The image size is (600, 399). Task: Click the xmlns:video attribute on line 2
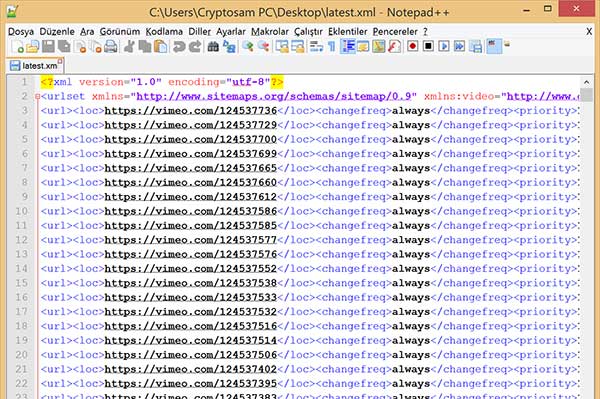pyautogui.click(x=459, y=96)
